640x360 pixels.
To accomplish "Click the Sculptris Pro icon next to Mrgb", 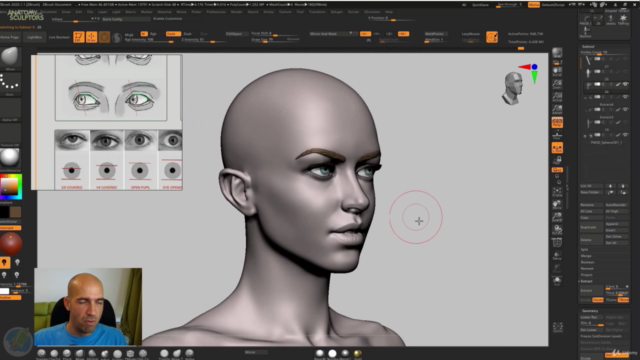I will click(117, 38).
